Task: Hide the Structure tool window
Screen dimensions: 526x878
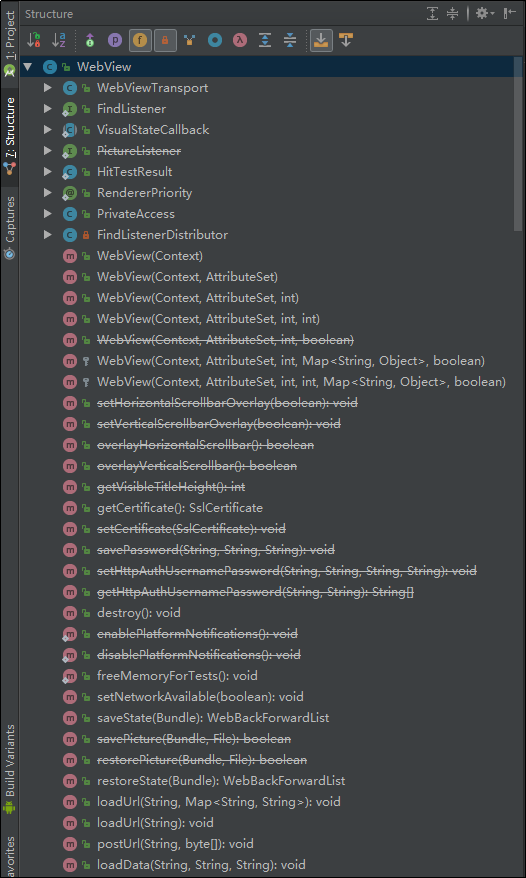Action: pyautogui.click(x=510, y=13)
